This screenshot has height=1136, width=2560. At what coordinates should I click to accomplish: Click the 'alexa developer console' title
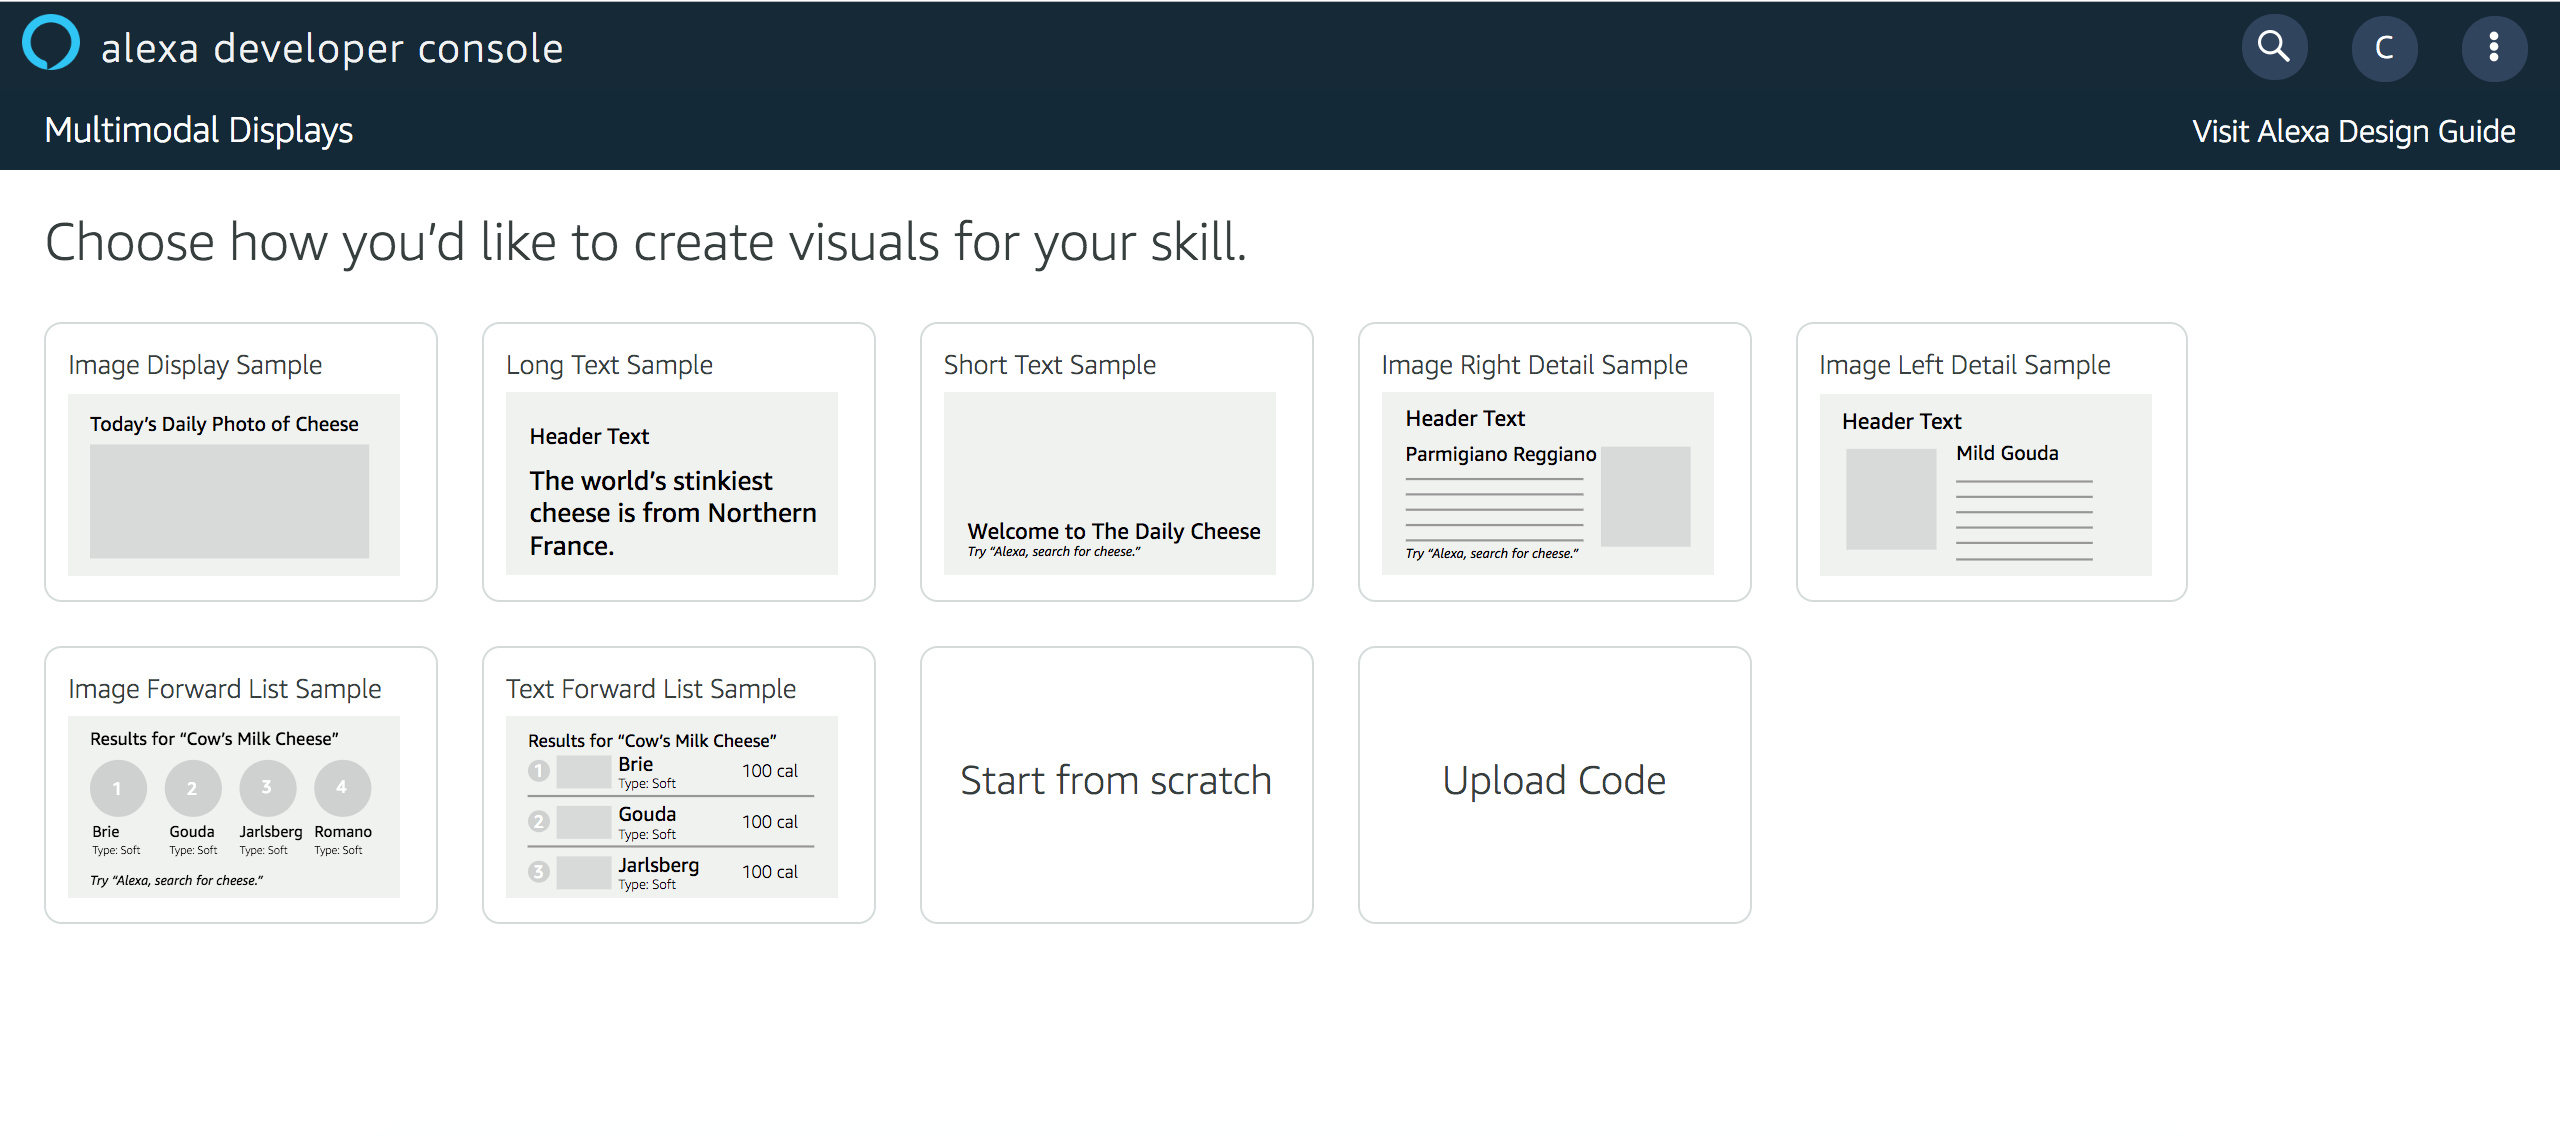[332, 48]
